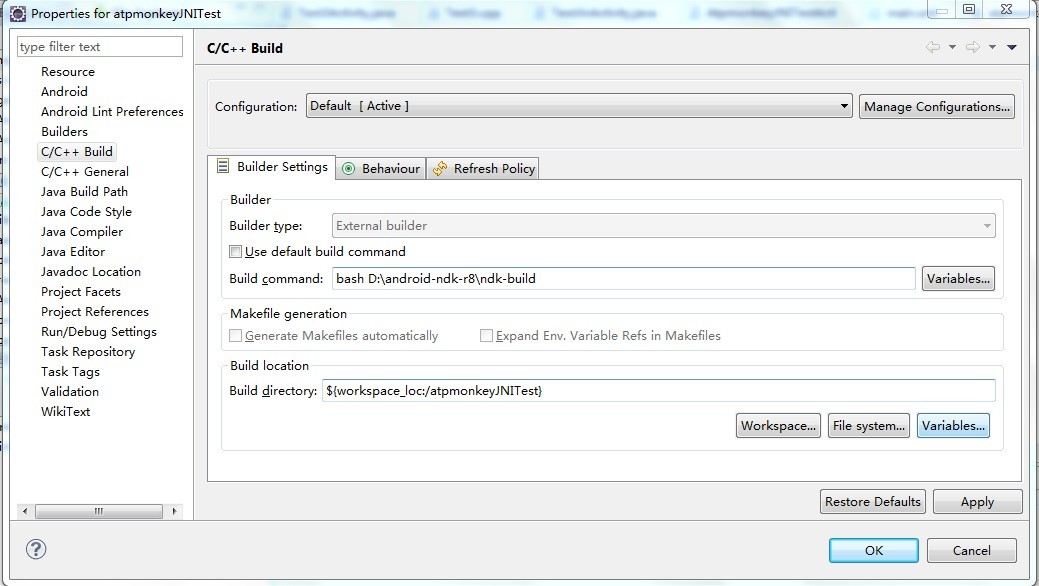Image resolution: width=1039 pixels, height=586 pixels.
Task: Open the view menu triangle icon
Action: click(1012, 47)
